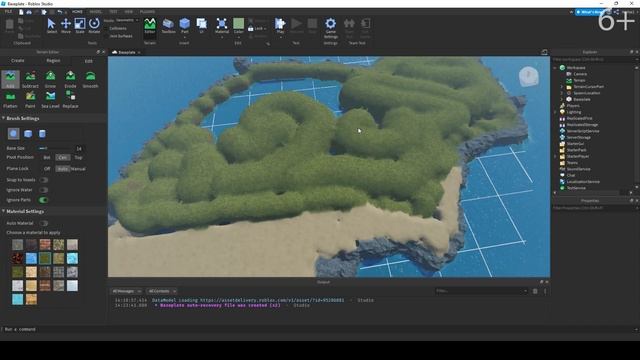Open the Edit tab in Terrain Editor
This screenshot has width=640, height=360.
click(89, 61)
